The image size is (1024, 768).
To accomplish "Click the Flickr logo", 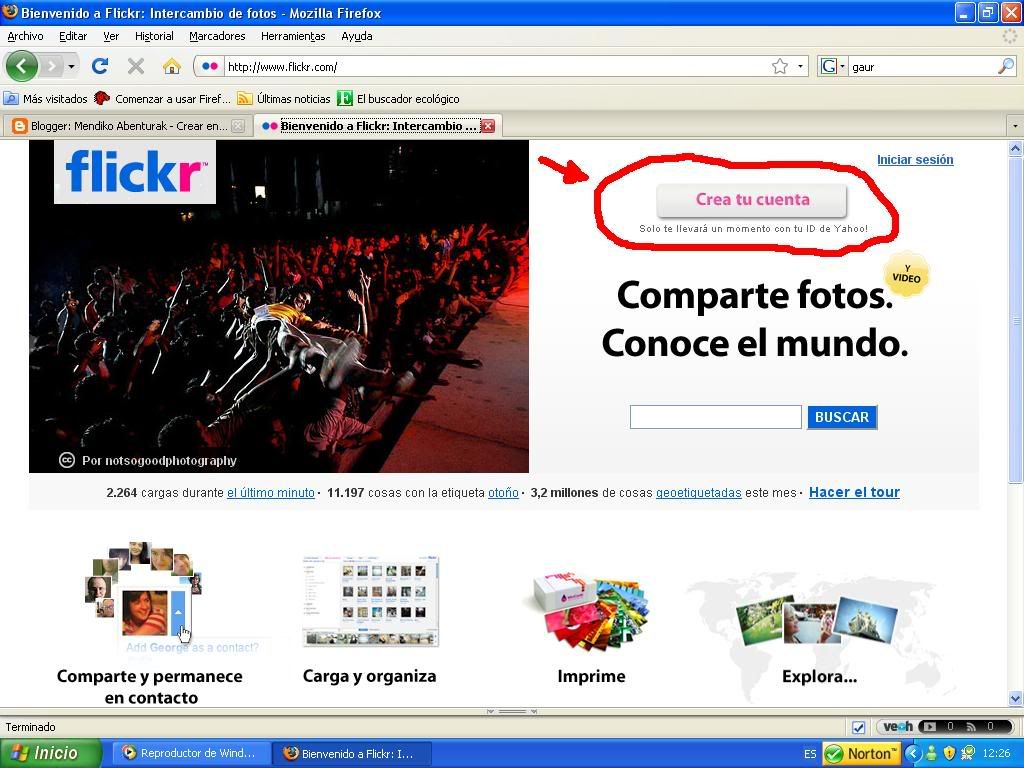I will [x=135, y=171].
